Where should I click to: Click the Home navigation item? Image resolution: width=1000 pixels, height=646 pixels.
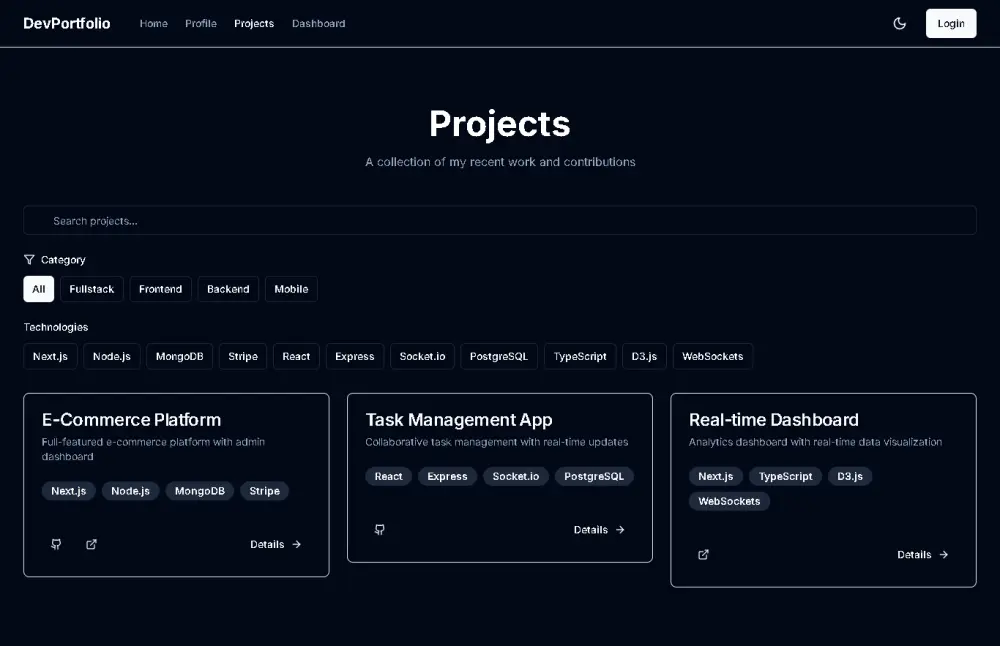(153, 23)
